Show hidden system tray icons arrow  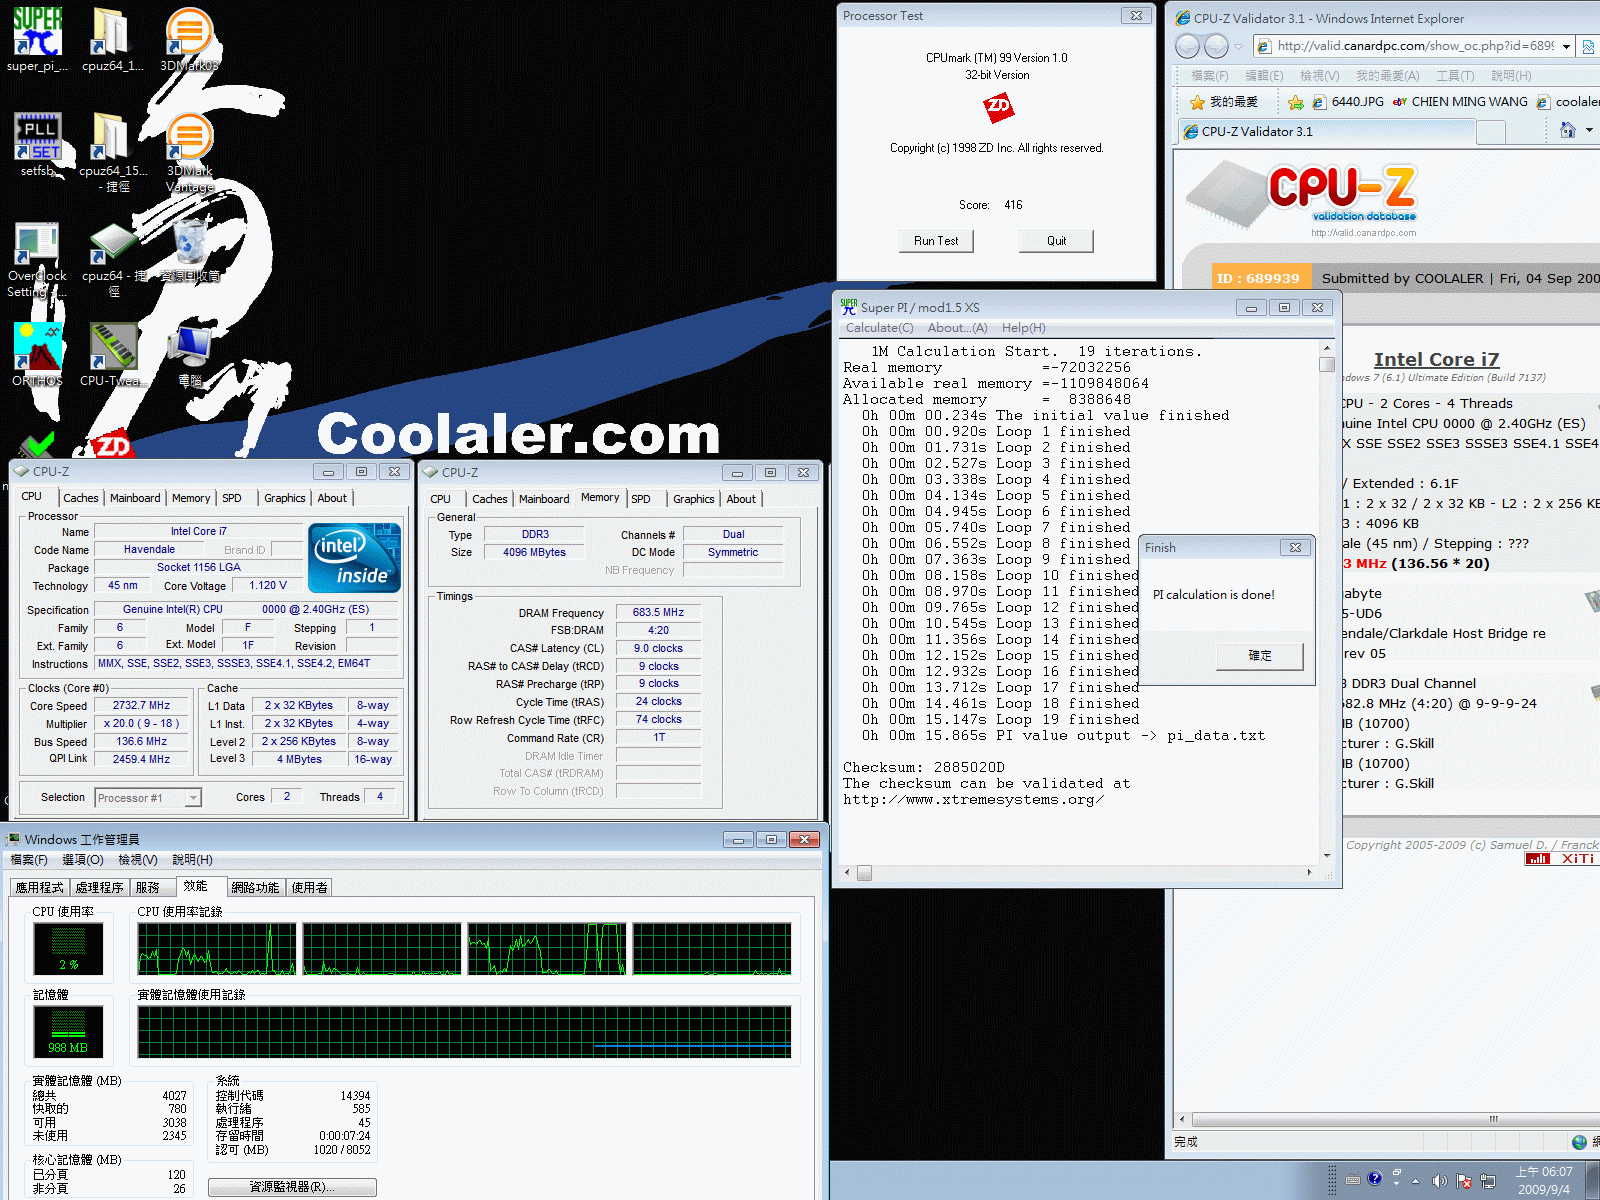pyautogui.click(x=1415, y=1181)
